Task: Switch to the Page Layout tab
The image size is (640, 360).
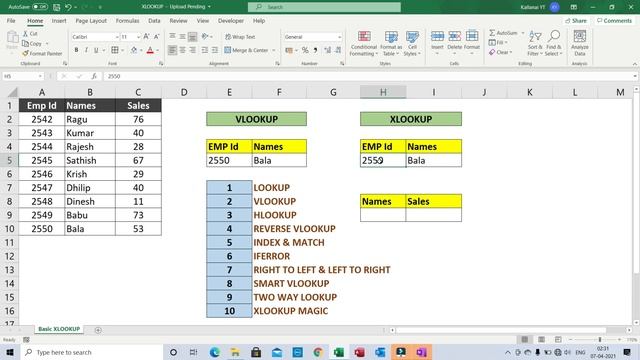Action: coord(91,20)
